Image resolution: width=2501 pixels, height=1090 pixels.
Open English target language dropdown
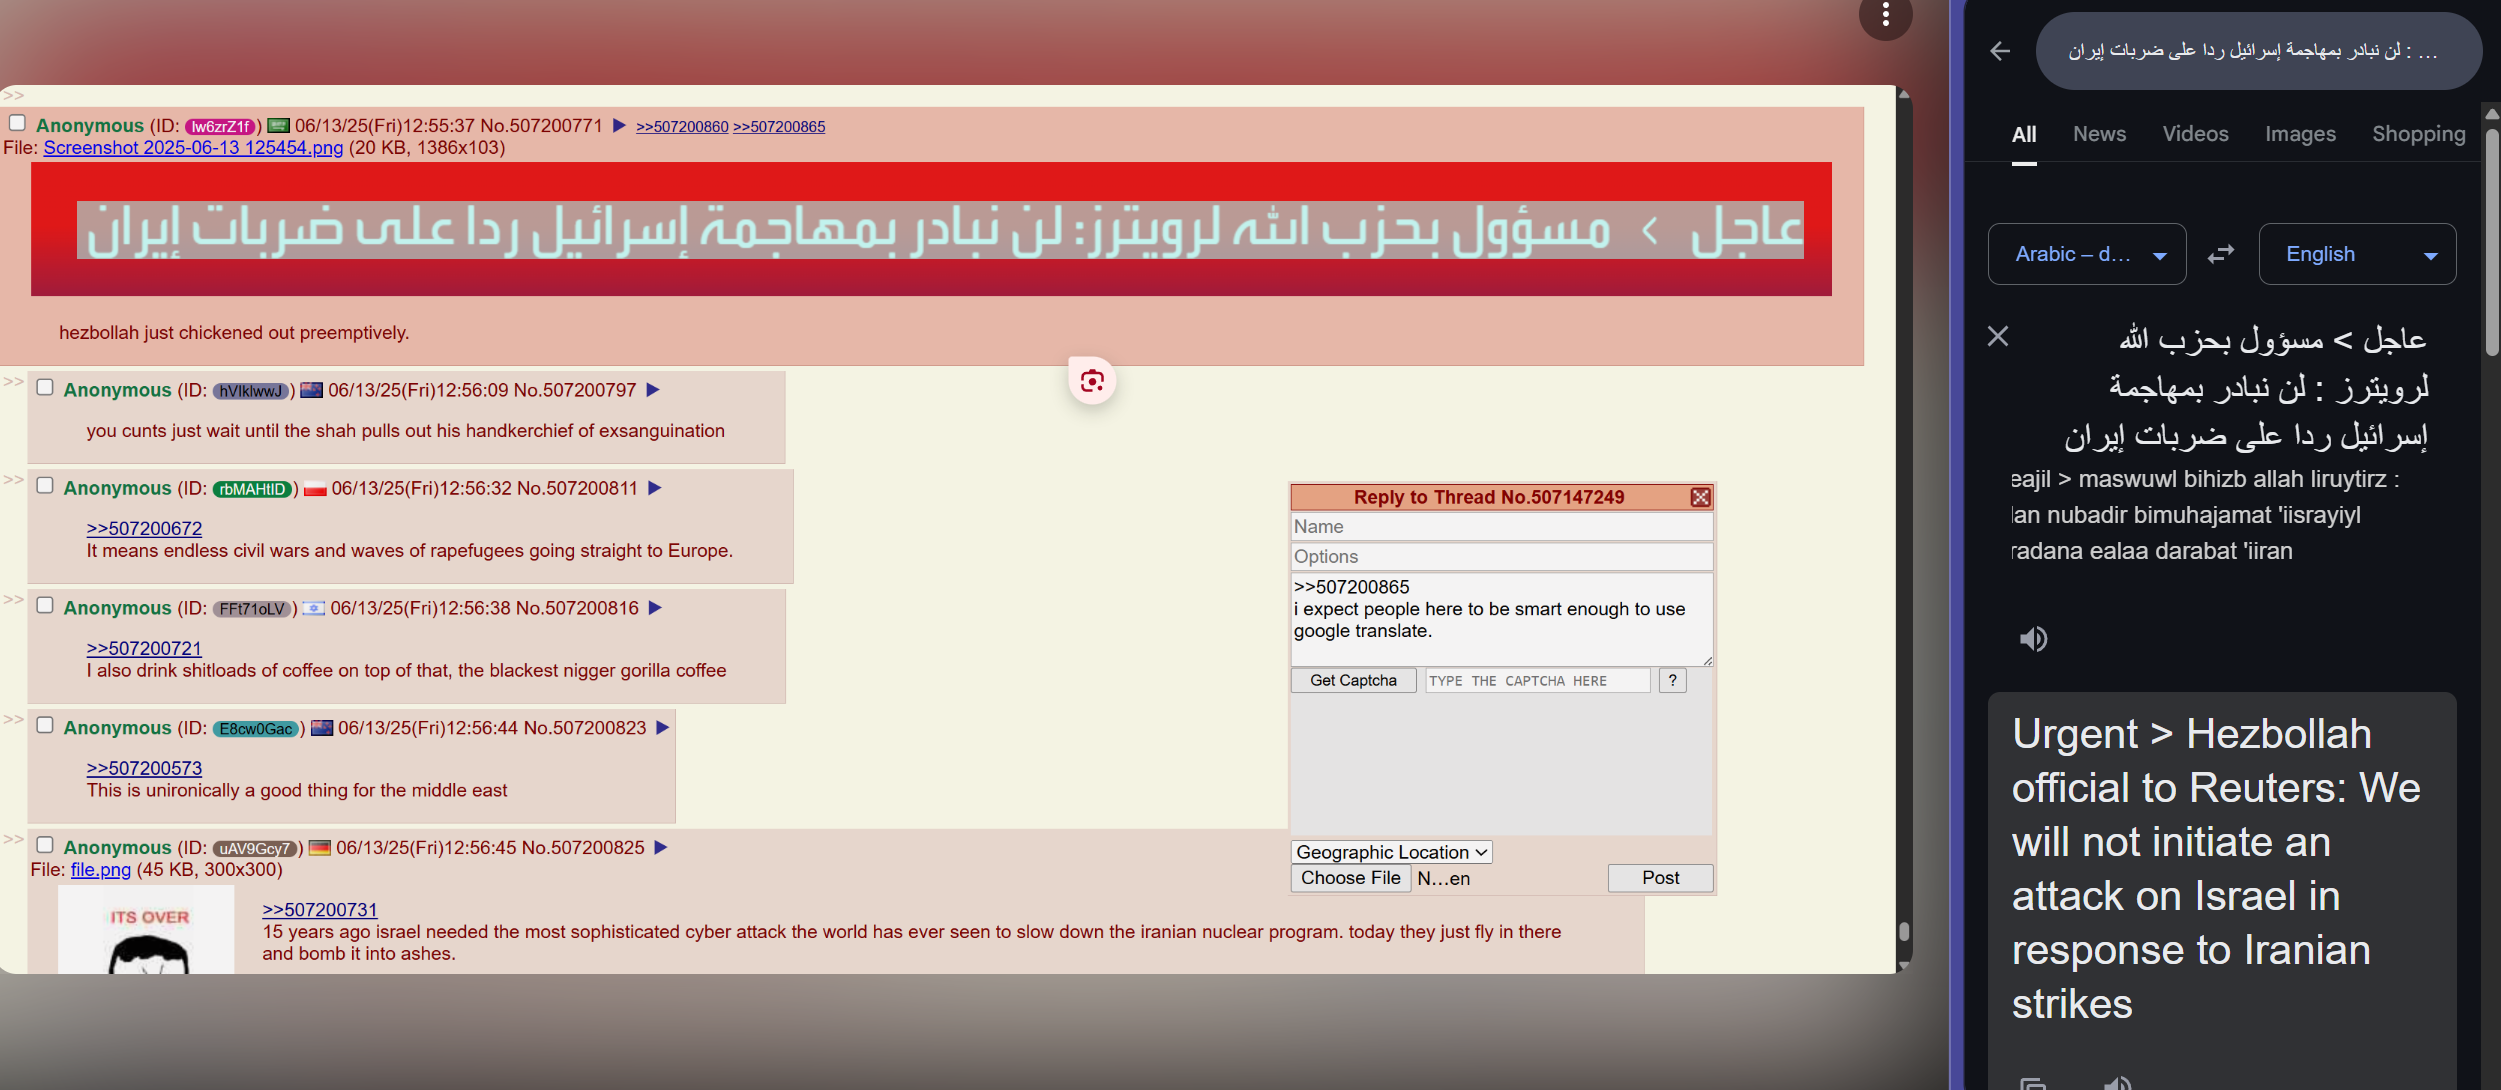coord(2357,254)
